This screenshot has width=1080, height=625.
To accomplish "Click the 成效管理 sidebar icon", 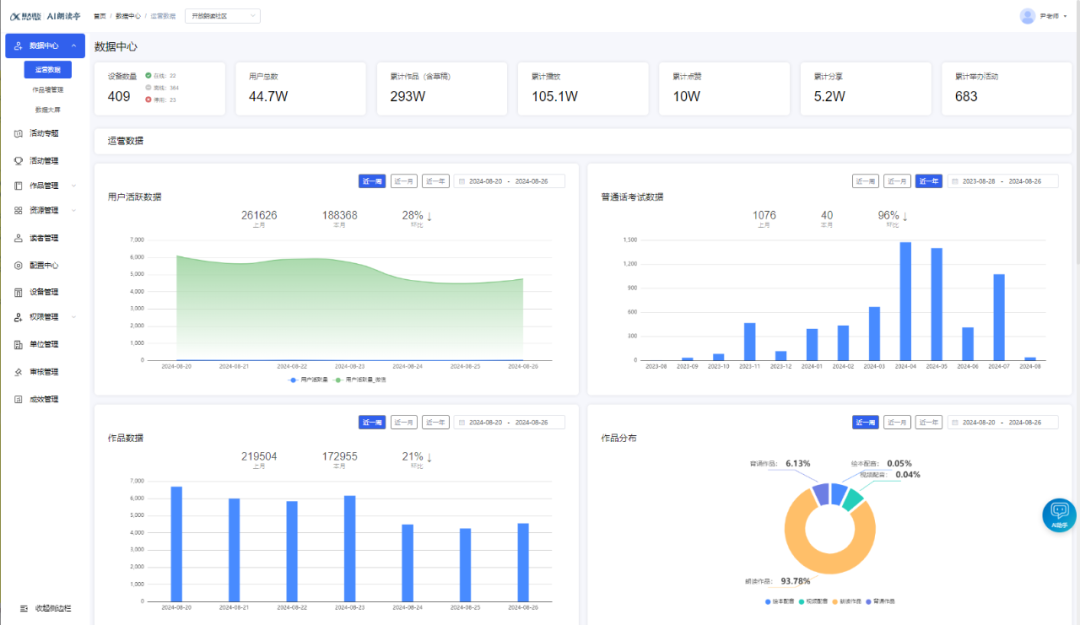I will 18,399.
